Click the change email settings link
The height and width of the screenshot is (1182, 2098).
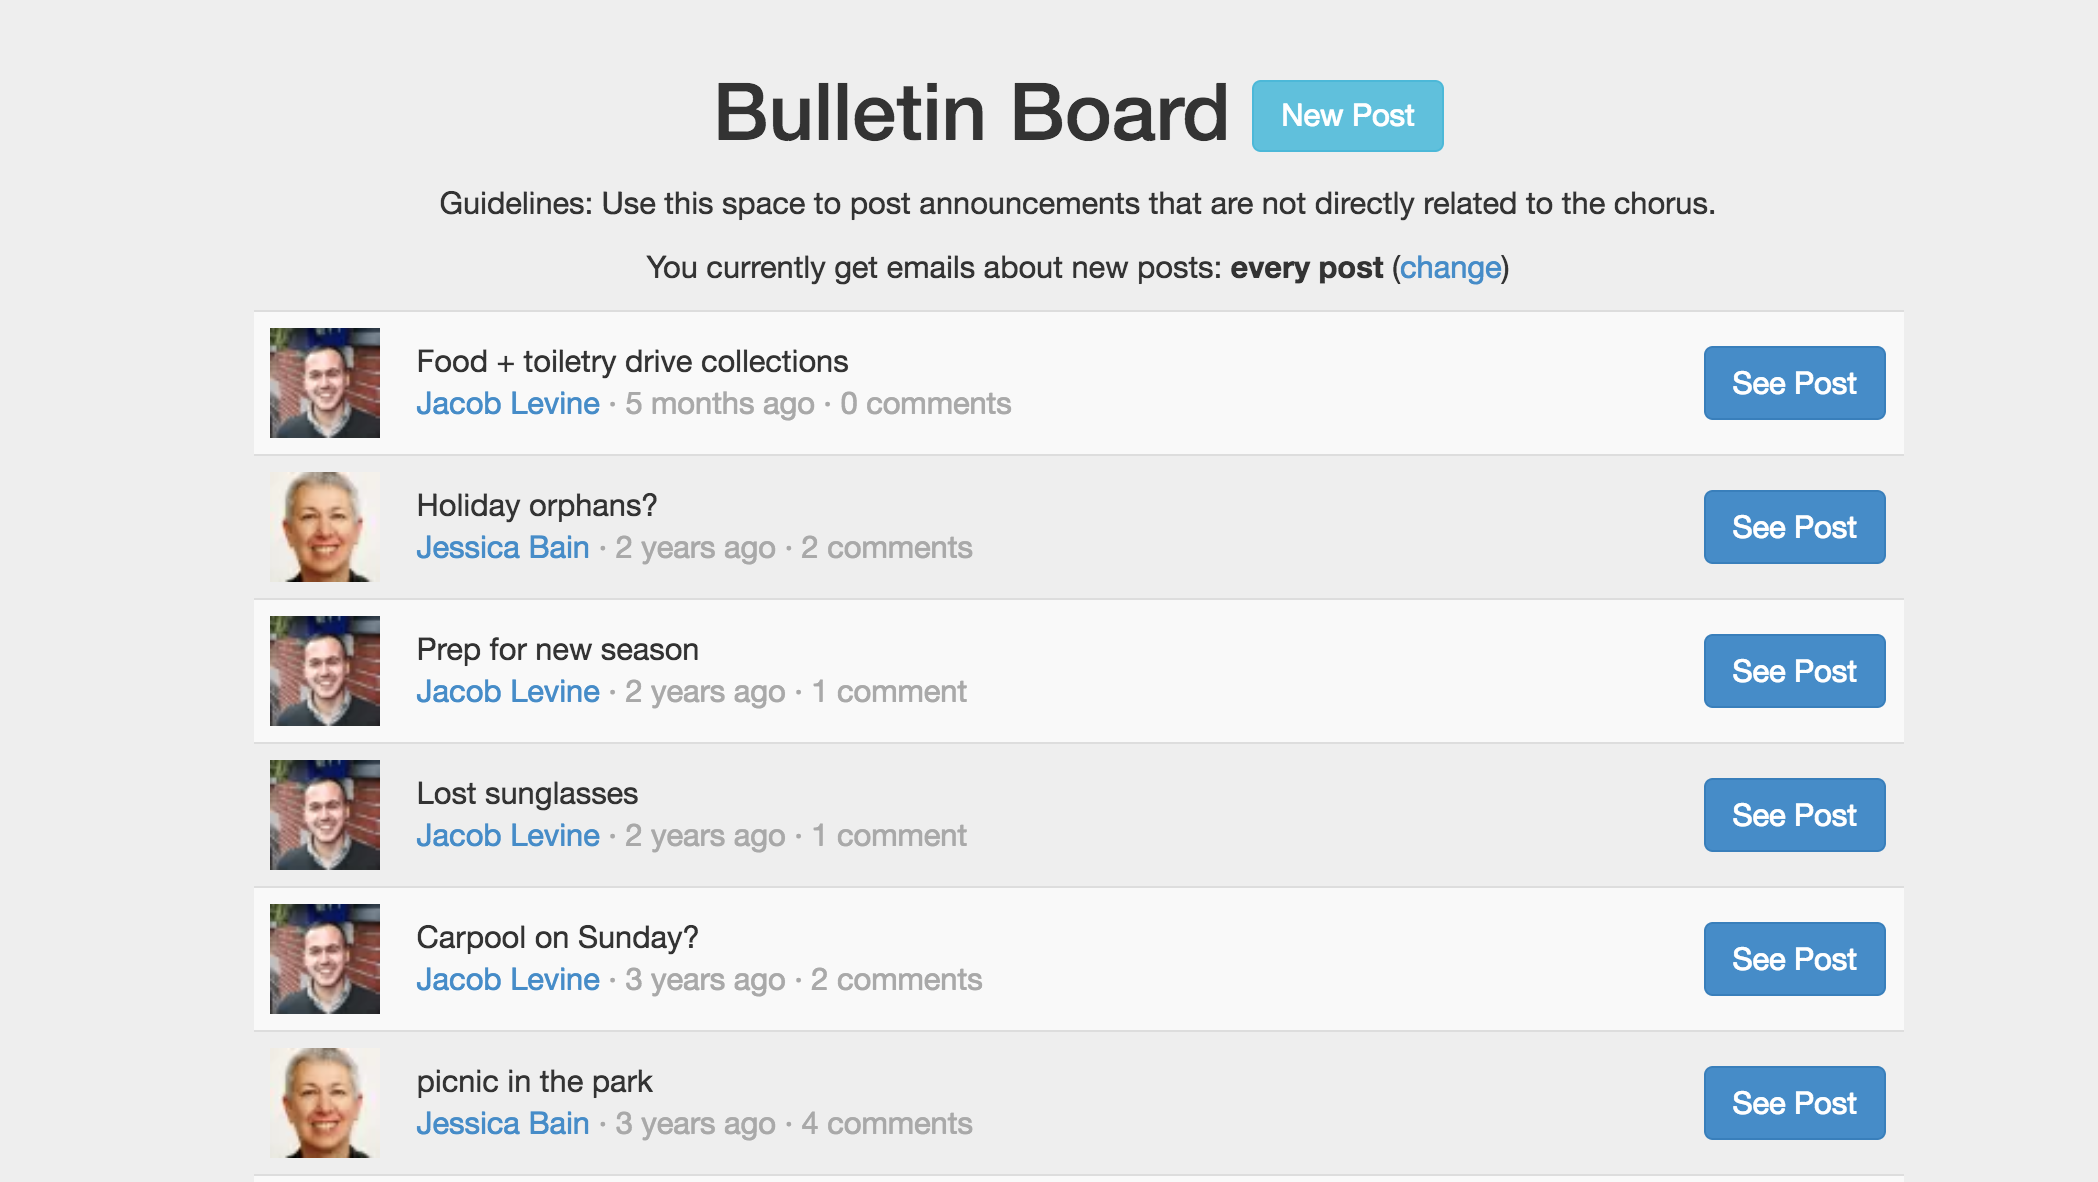point(1450,268)
